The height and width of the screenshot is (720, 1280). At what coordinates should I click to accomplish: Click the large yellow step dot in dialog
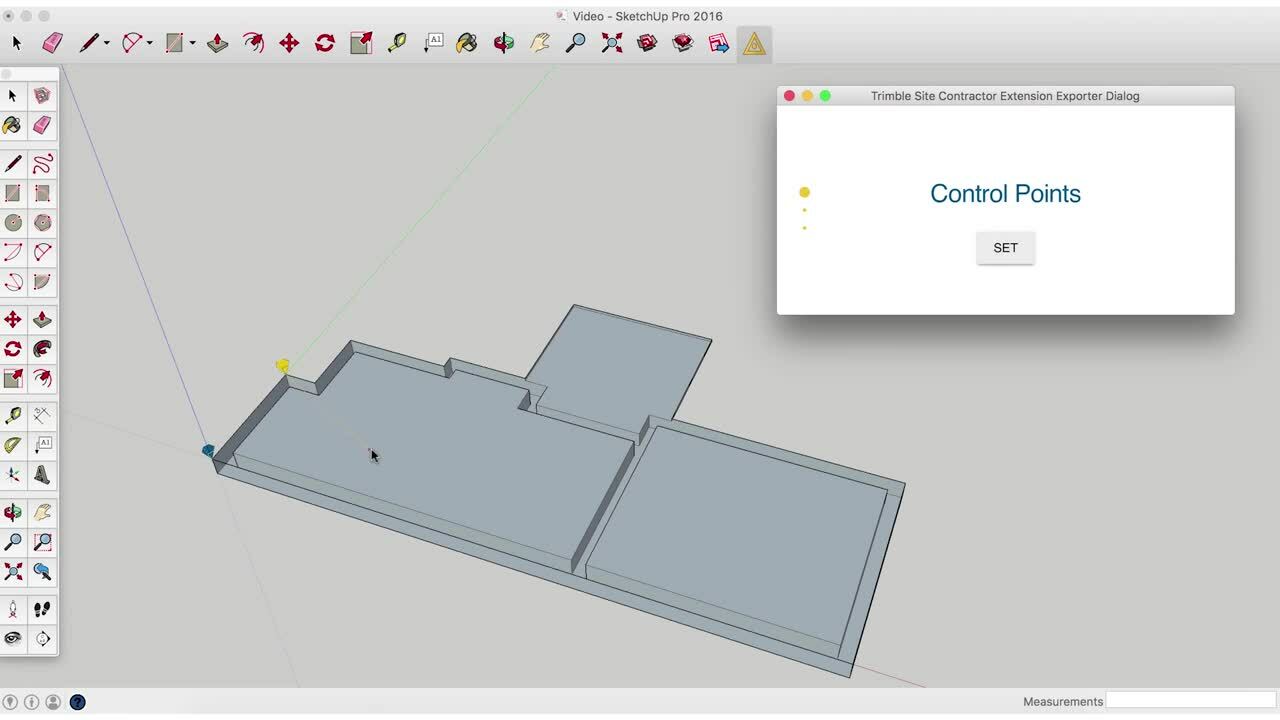[804, 192]
